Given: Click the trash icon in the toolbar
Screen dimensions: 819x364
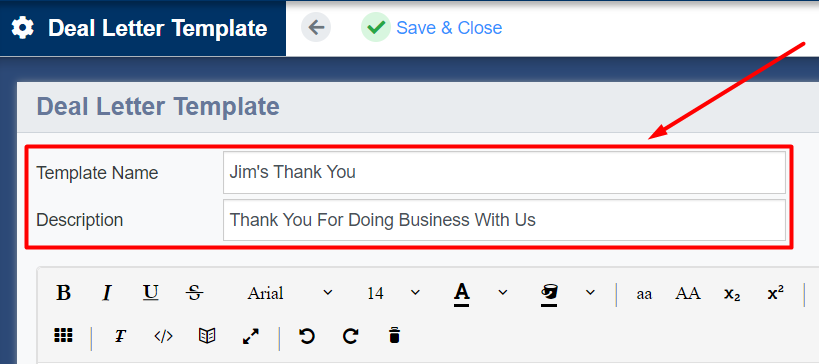Looking at the screenshot, I should (394, 336).
